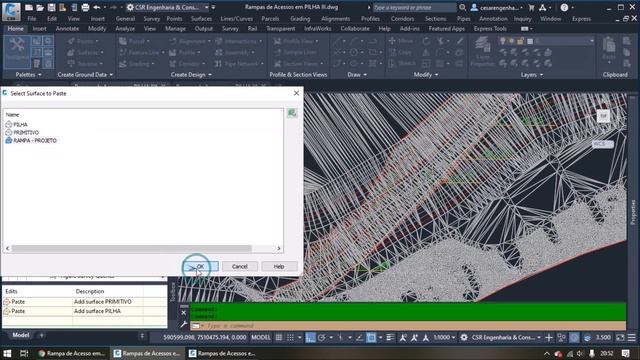Screen dimensions: 640x360
Task: Click the Plot printer icon in quick access toolbar
Action: [85, 7]
